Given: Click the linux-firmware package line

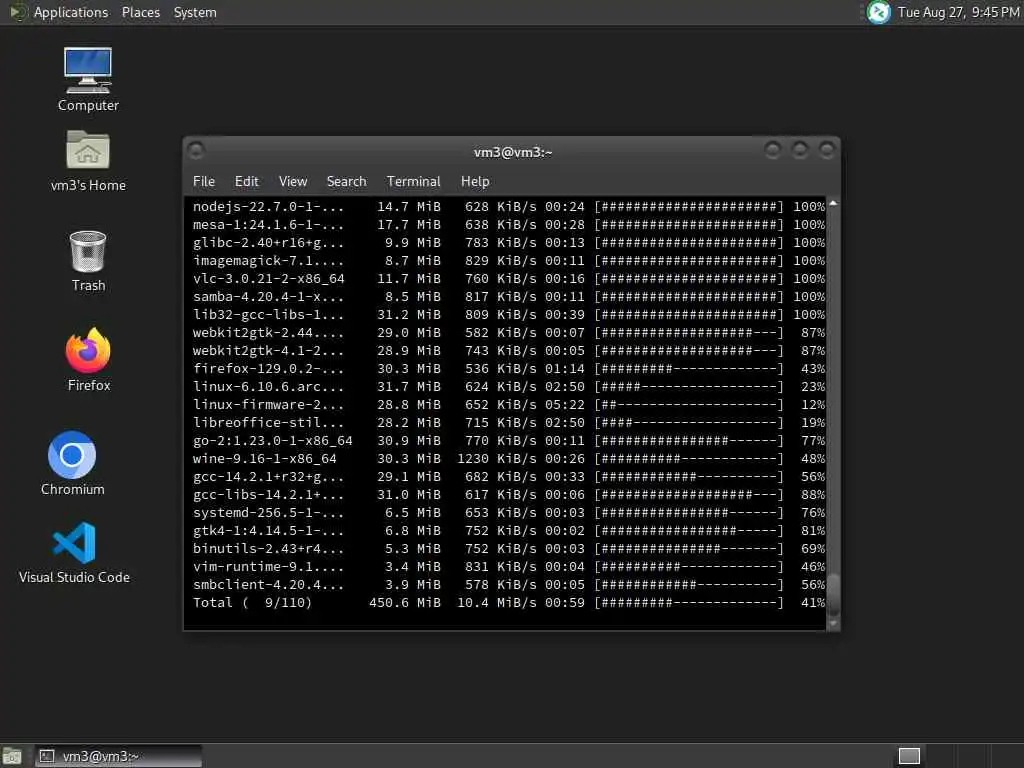Looking at the screenshot, I should pyautogui.click(x=509, y=405).
